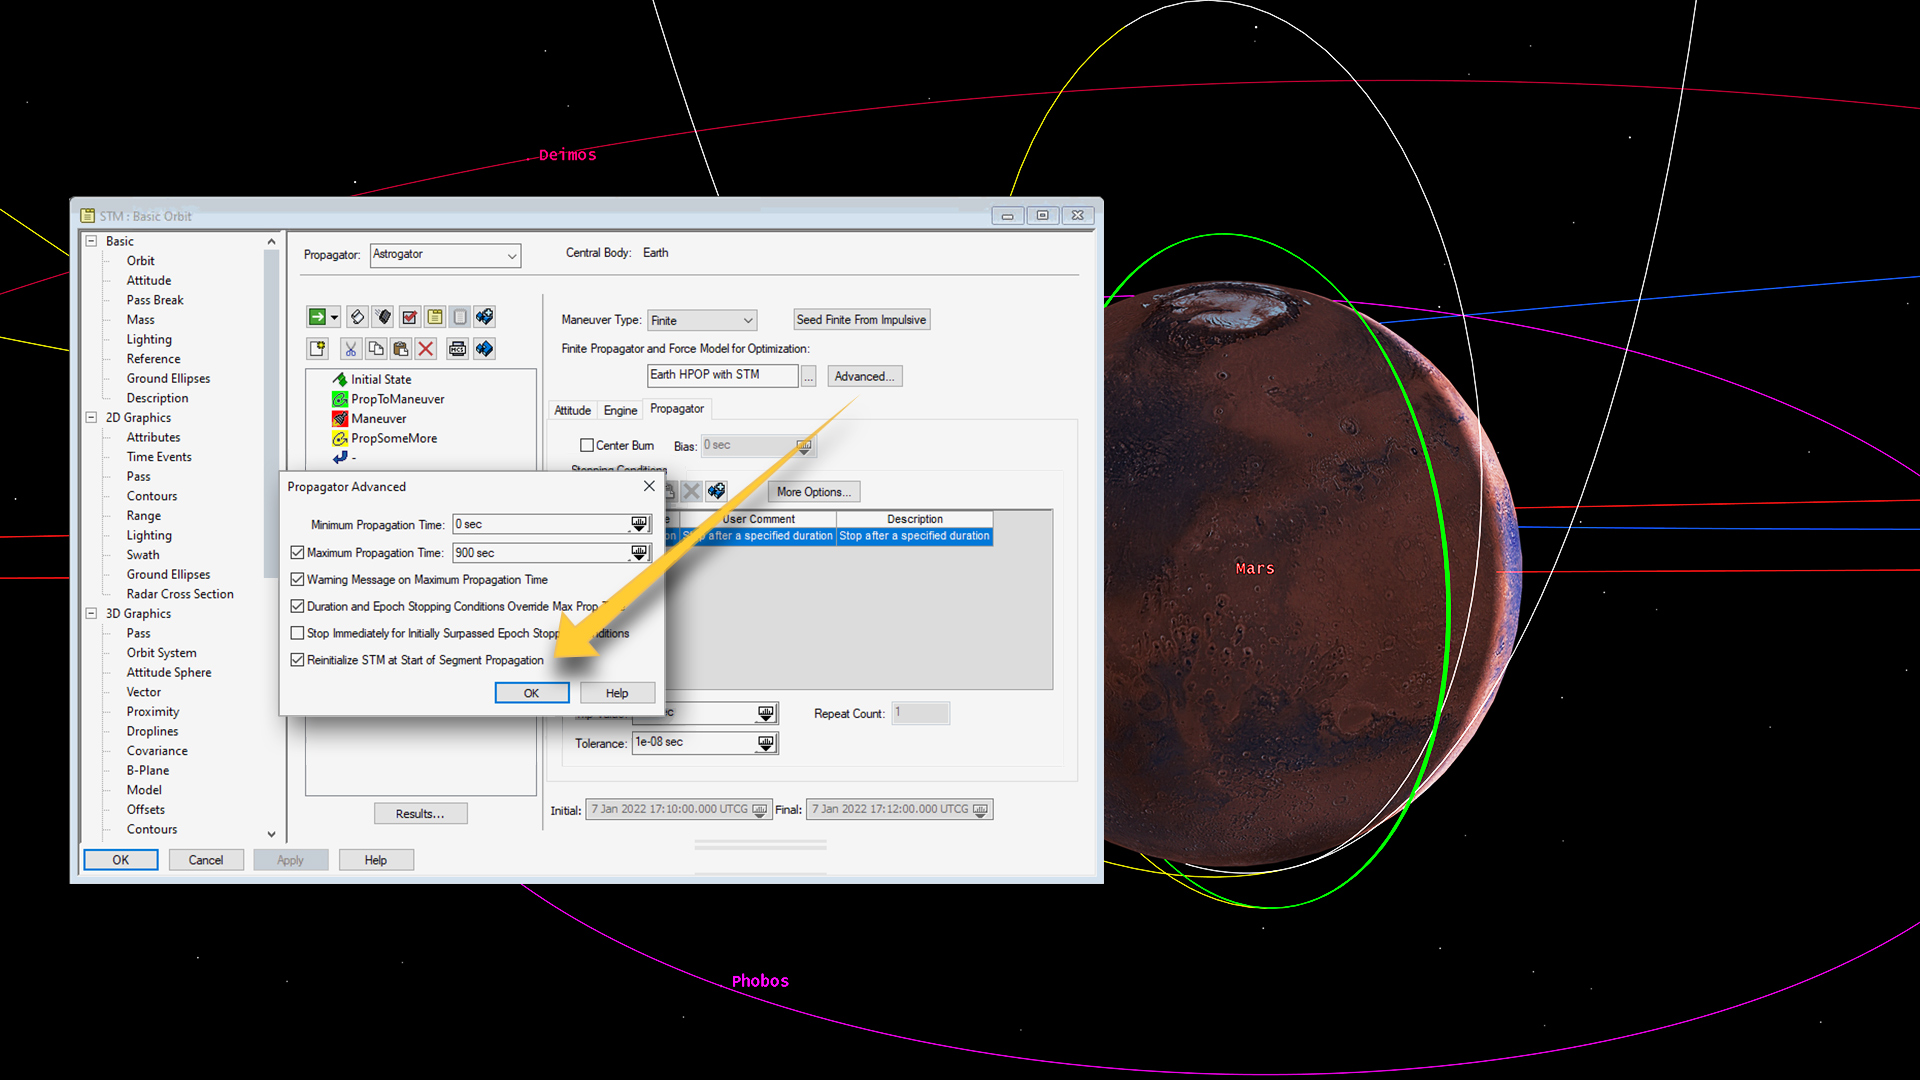This screenshot has width=1920, height=1080.
Task: Switch to the Engine tab
Action: click(620, 410)
